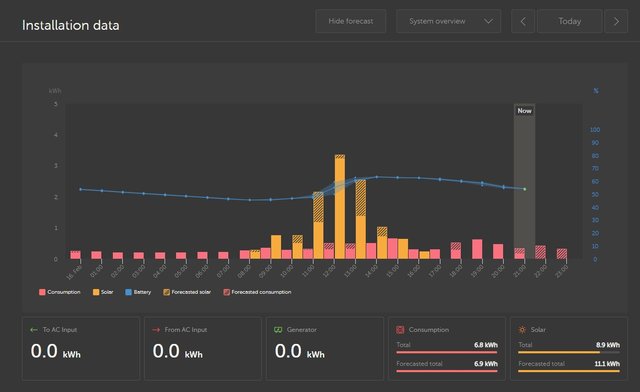Click the Solar sun icon
Viewport: 640px width, 392px height.
point(522,330)
